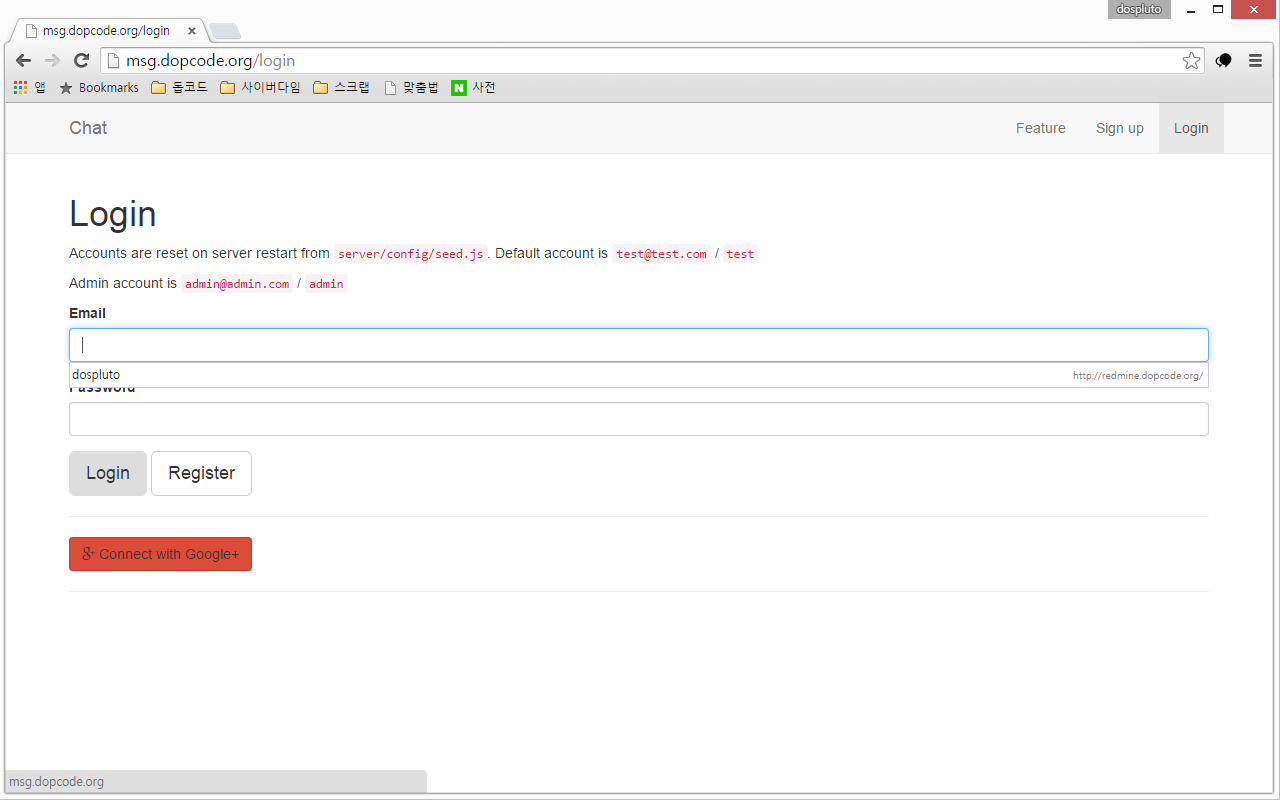Viewport: 1280px width, 800px height.
Task: Click the test@test.com code text
Action: coord(661,254)
